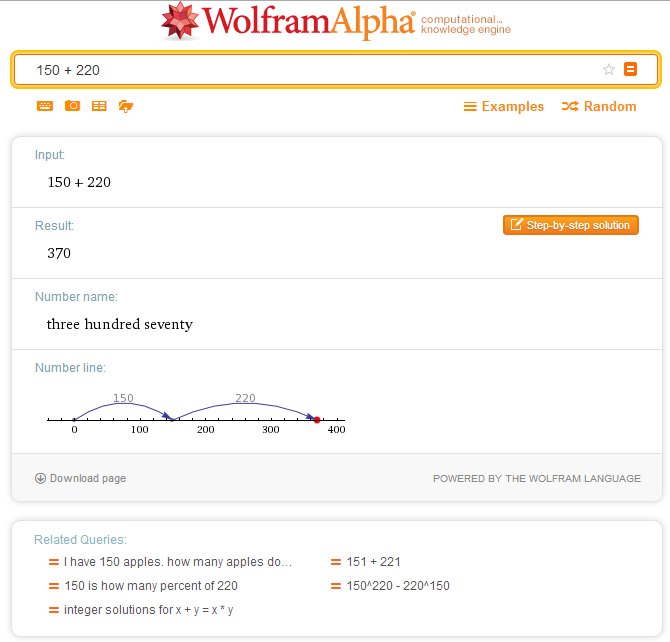
Task: Click the Step-by-step solution button
Action: (x=570, y=225)
